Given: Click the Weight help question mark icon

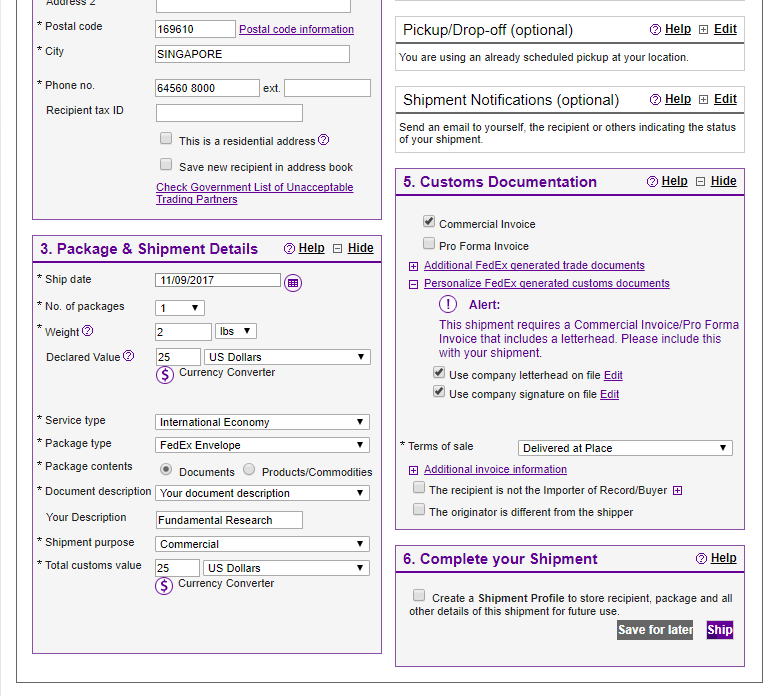Looking at the screenshot, I should [88, 330].
